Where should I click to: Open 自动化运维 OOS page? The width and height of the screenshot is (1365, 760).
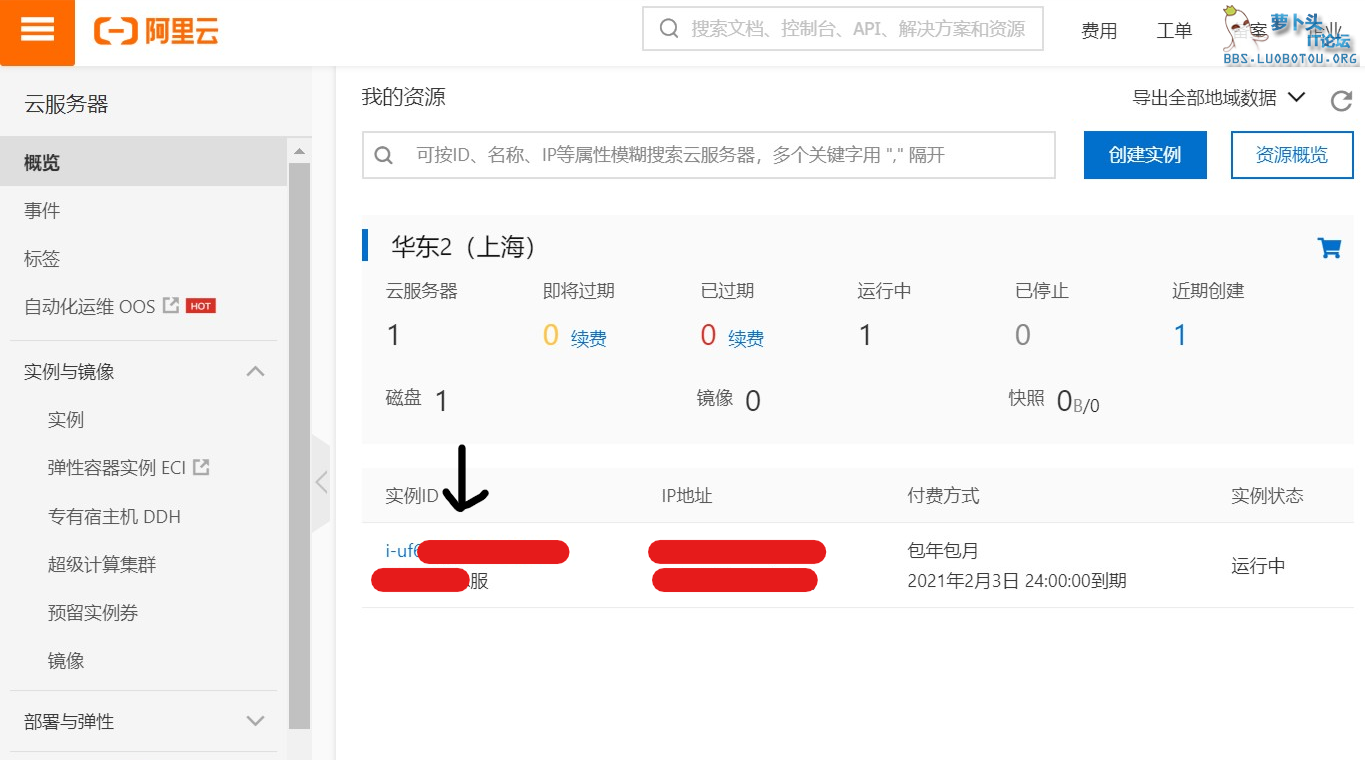pyautogui.click(x=90, y=306)
